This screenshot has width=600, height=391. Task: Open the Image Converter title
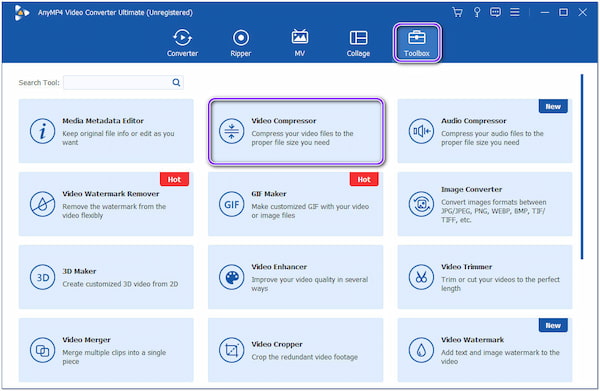point(471,189)
